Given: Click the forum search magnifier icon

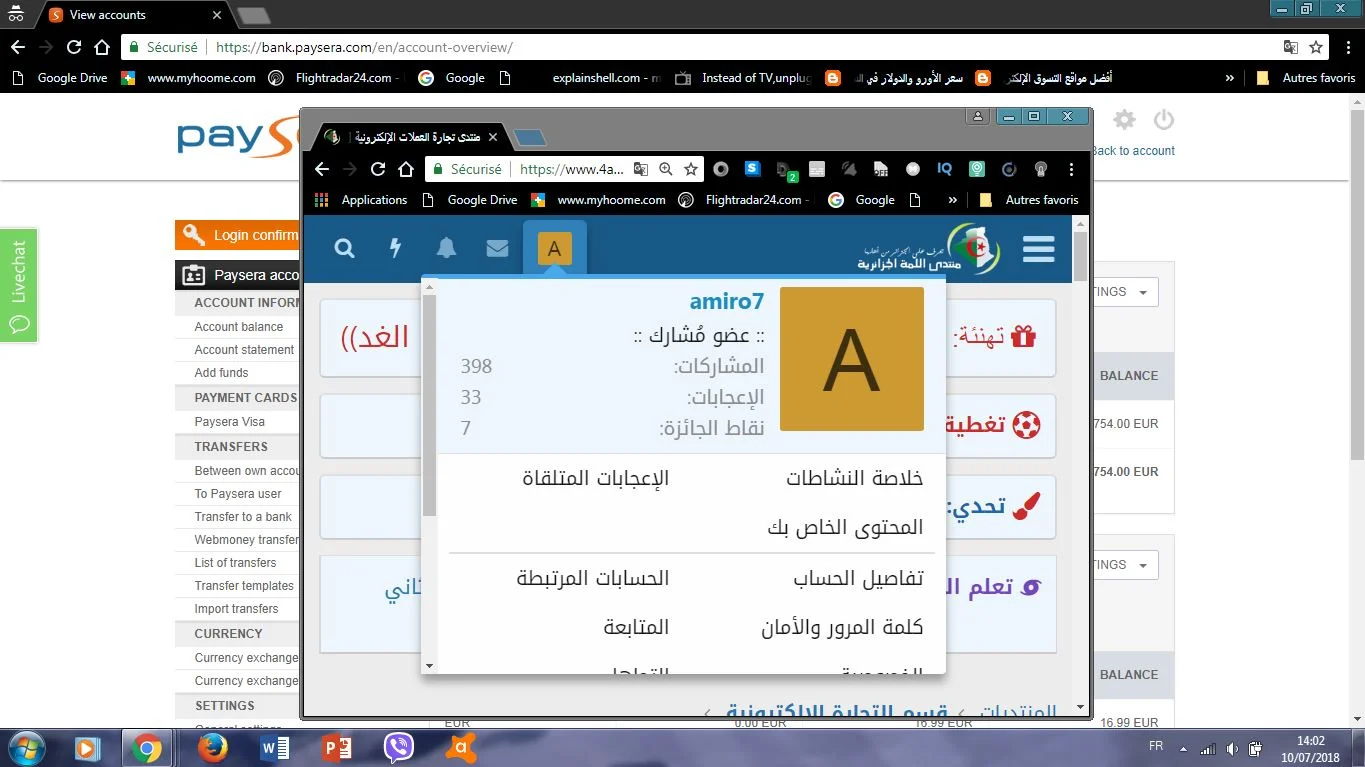Looking at the screenshot, I should (x=345, y=249).
